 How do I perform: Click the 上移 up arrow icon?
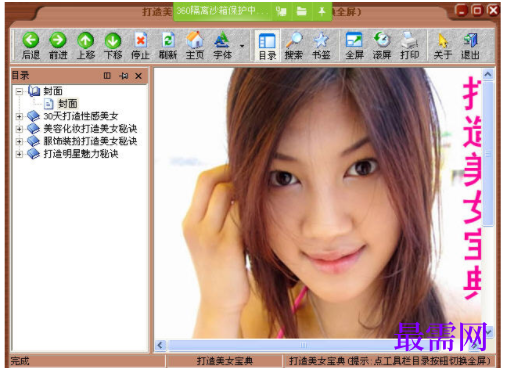pos(86,40)
